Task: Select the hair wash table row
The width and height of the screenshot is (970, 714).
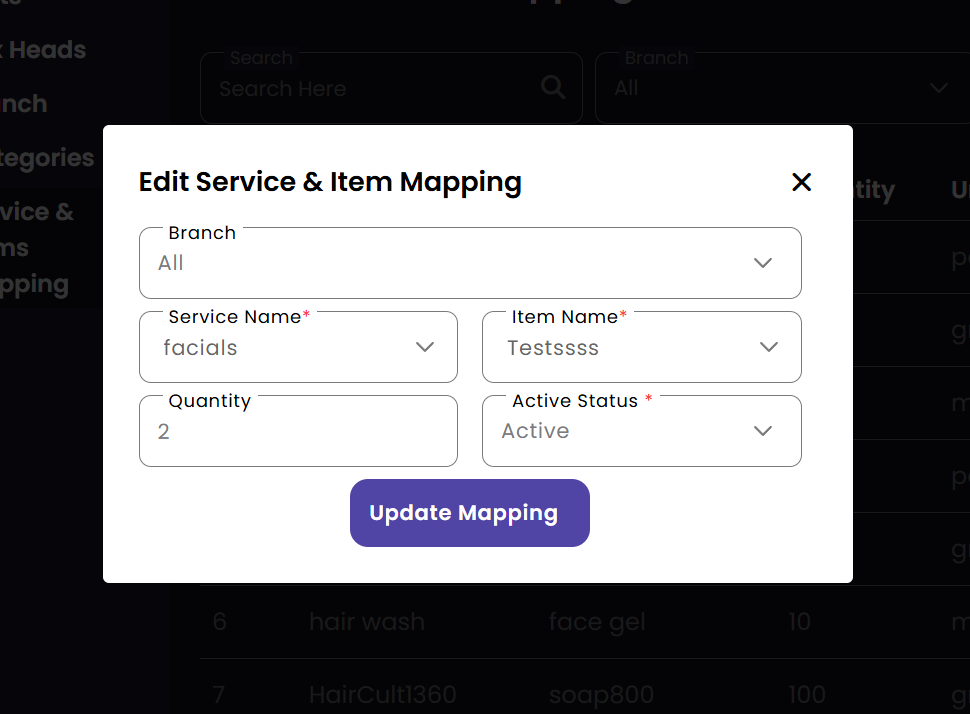Action: 366,622
